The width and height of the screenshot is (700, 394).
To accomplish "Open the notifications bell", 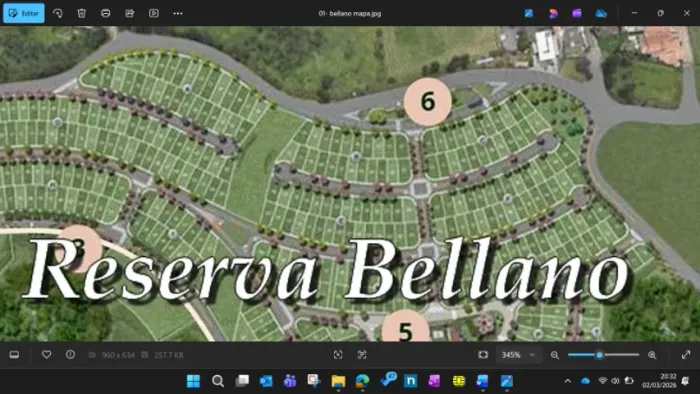I will click(686, 381).
